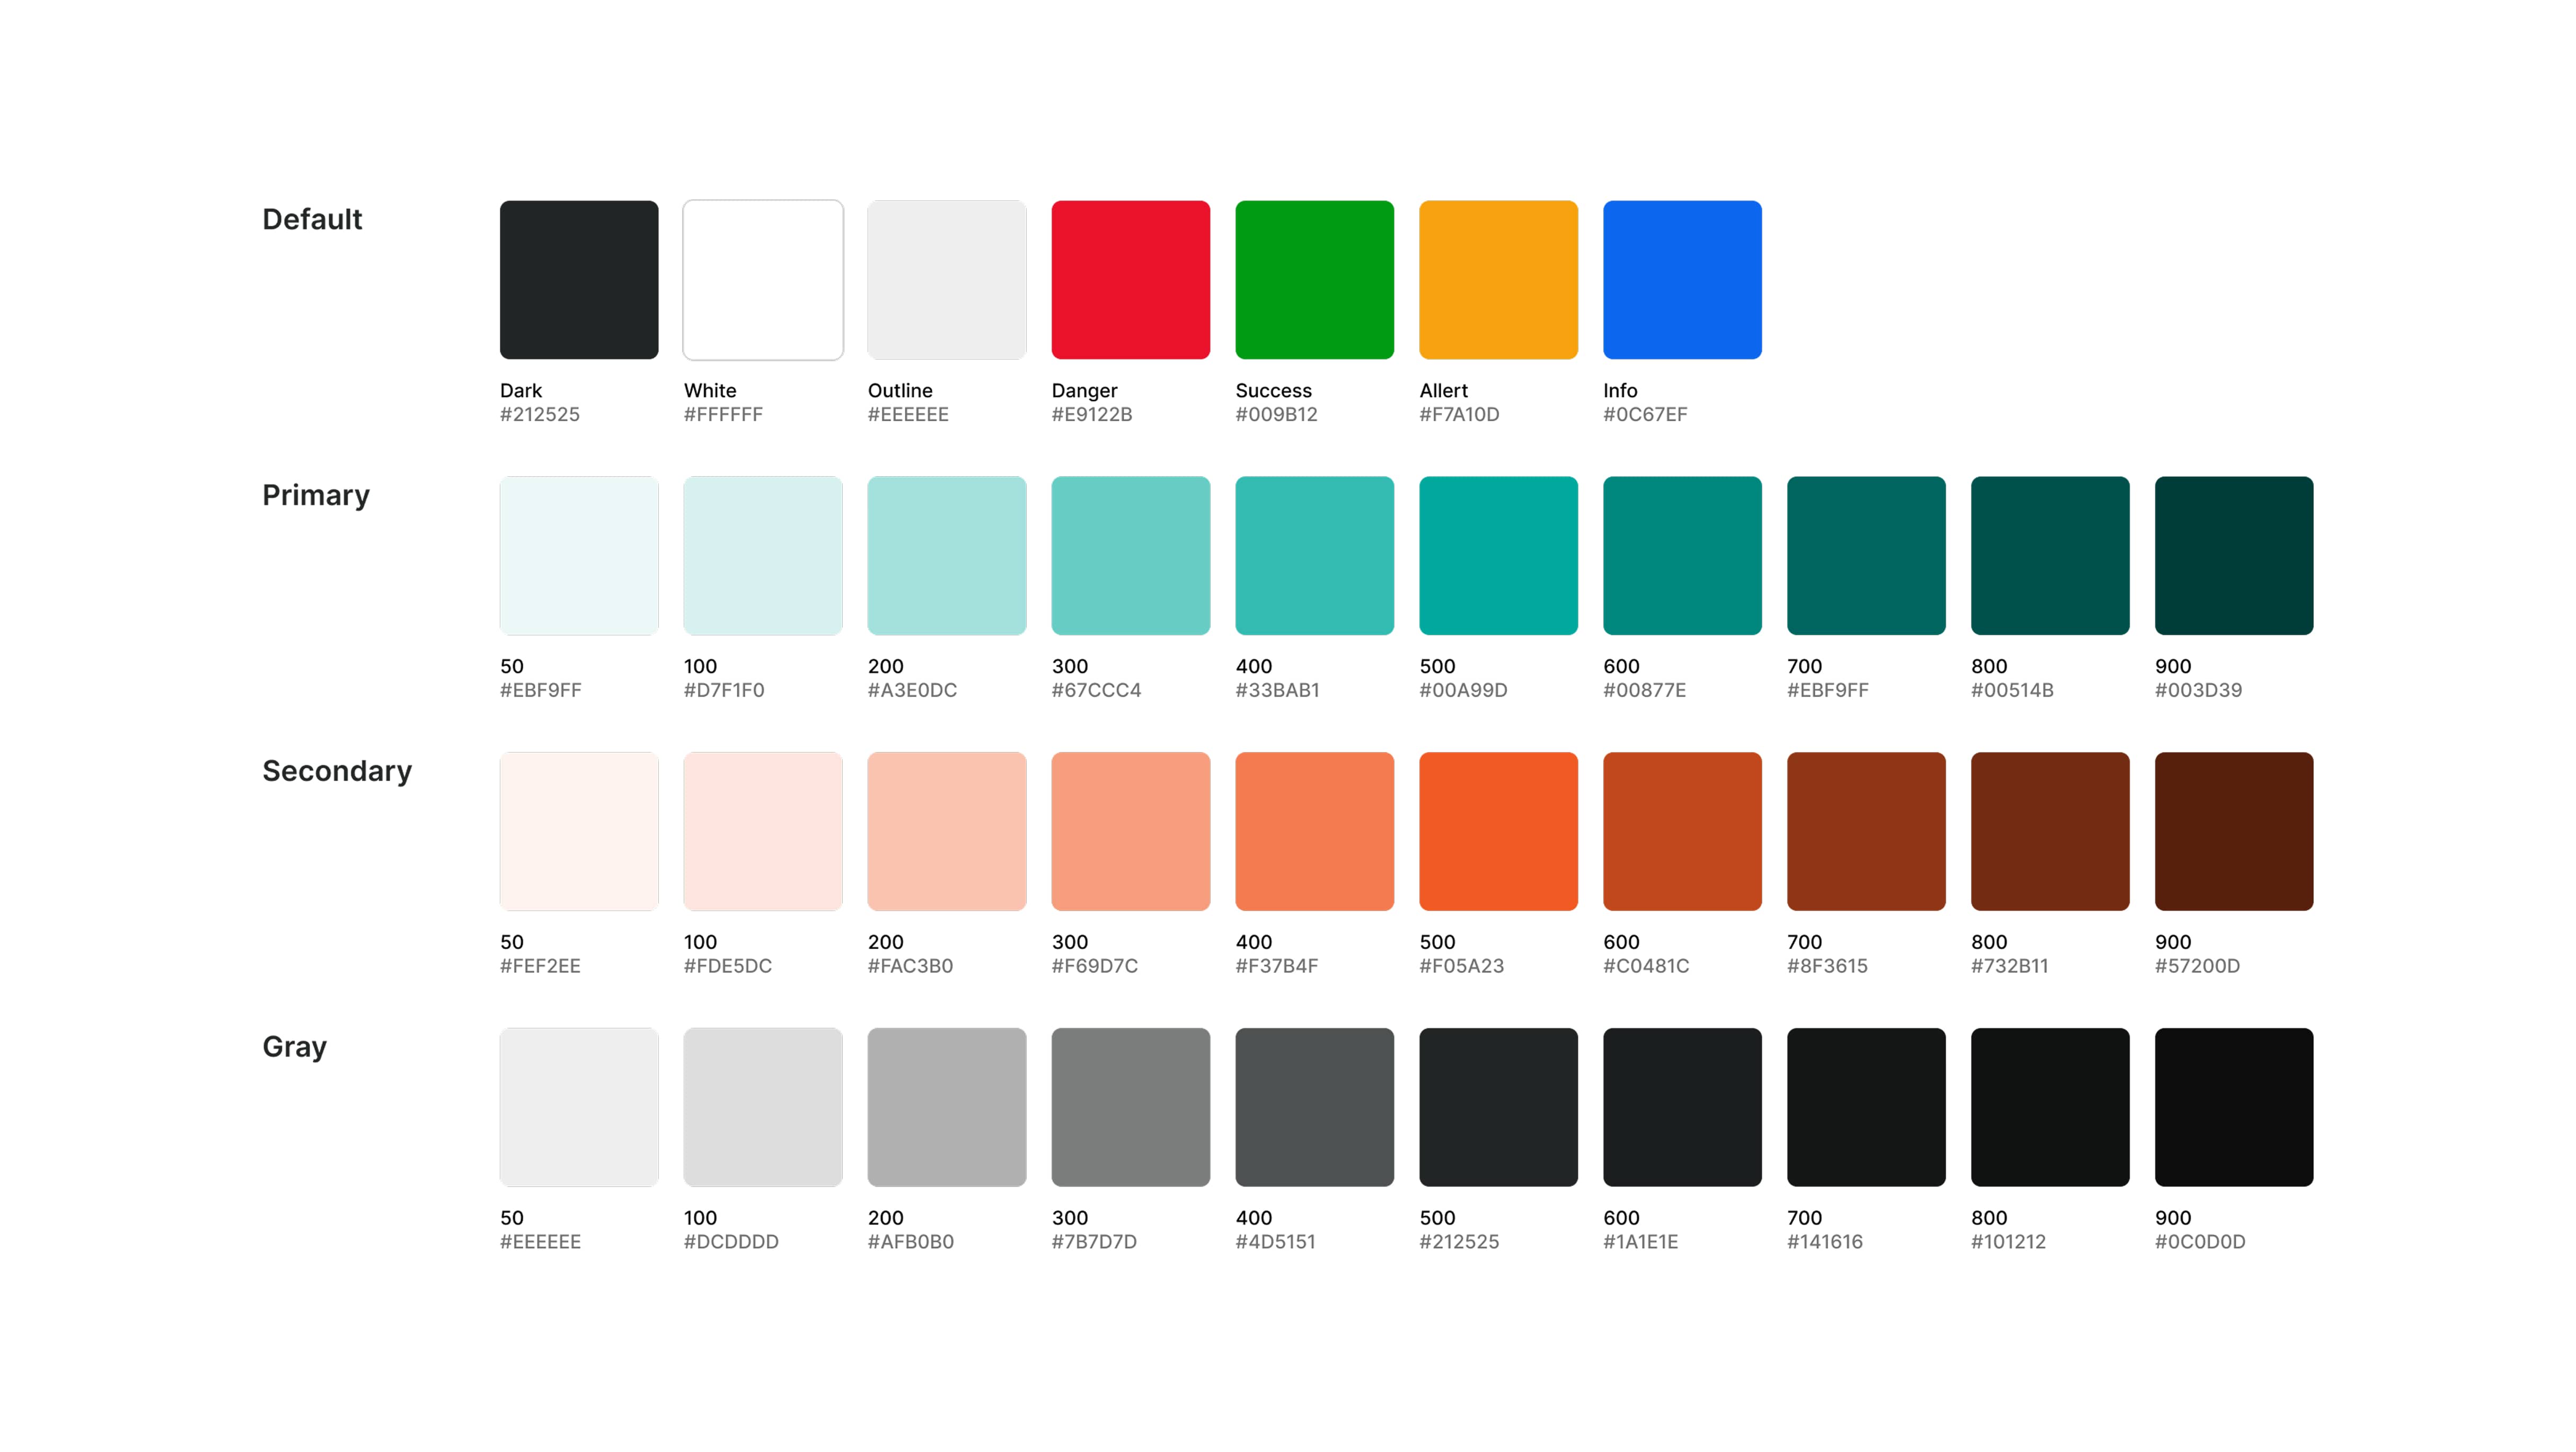Select Secondary 300 swatch #F69D7C
Viewport: 2576px width, 1452px height.
click(1131, 832)
